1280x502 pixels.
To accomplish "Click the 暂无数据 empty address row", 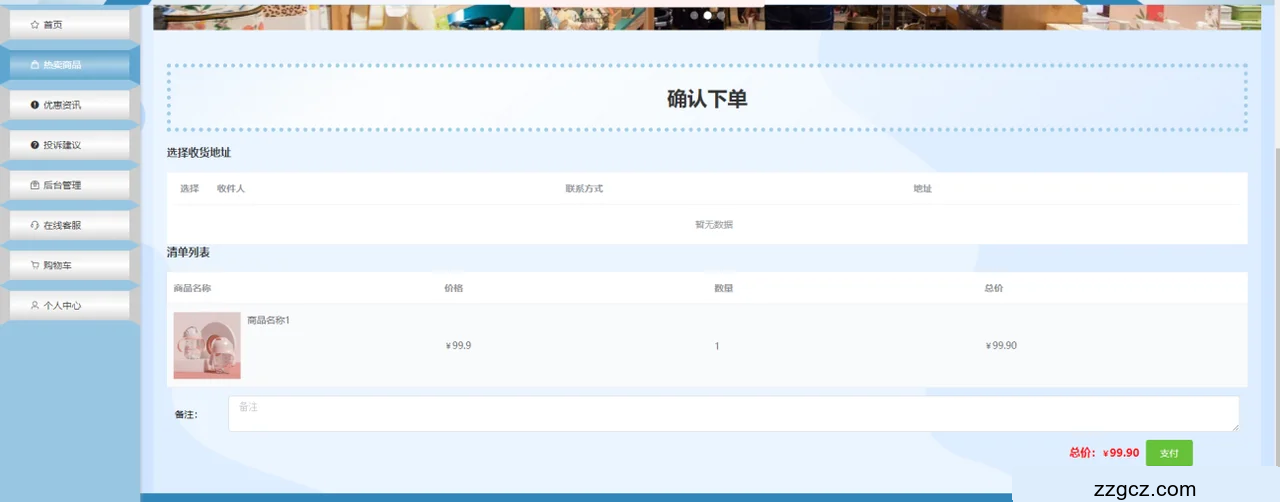I will (713, 225).
